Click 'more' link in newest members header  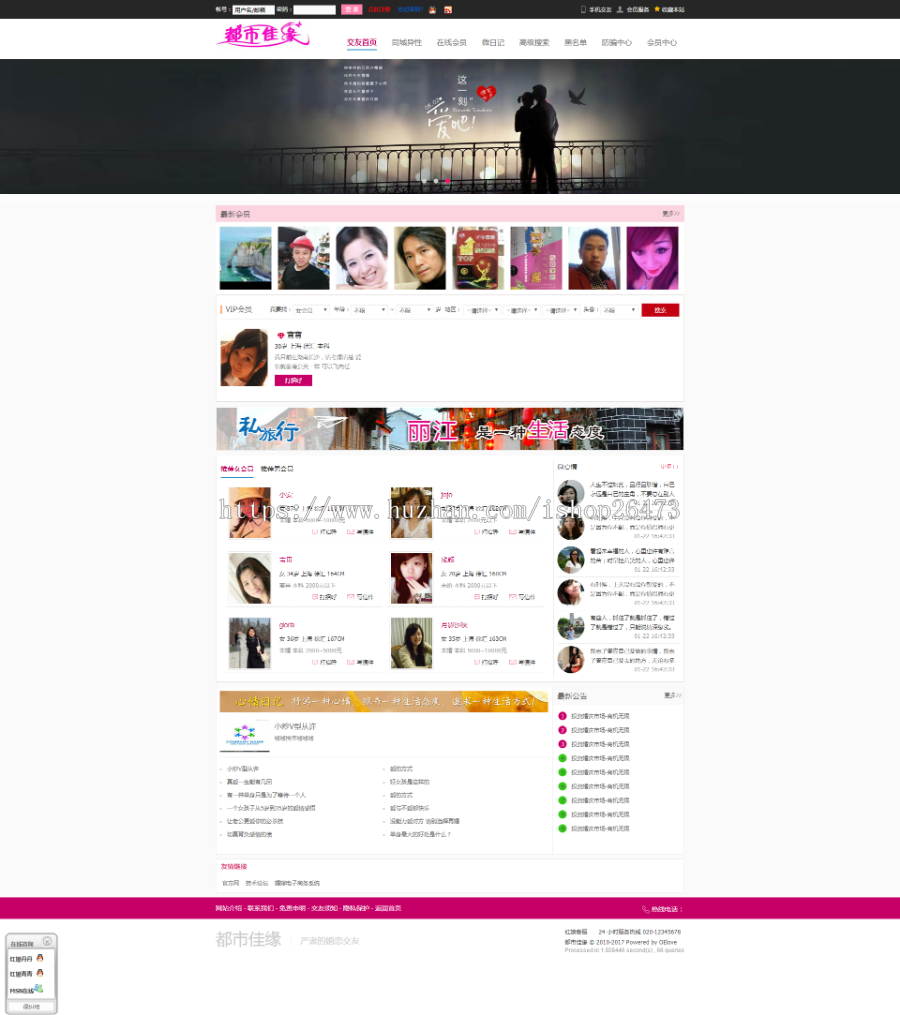point(671,214)
